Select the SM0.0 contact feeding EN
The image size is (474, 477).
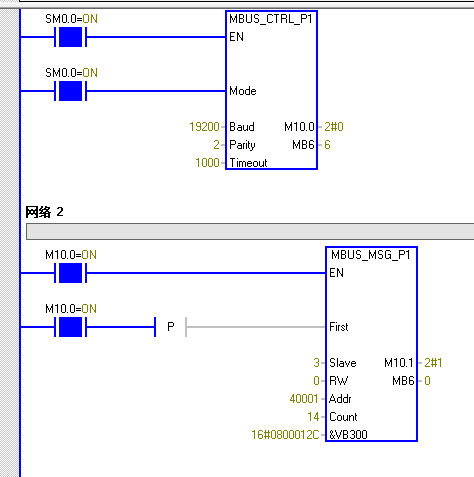click(70, 37)
